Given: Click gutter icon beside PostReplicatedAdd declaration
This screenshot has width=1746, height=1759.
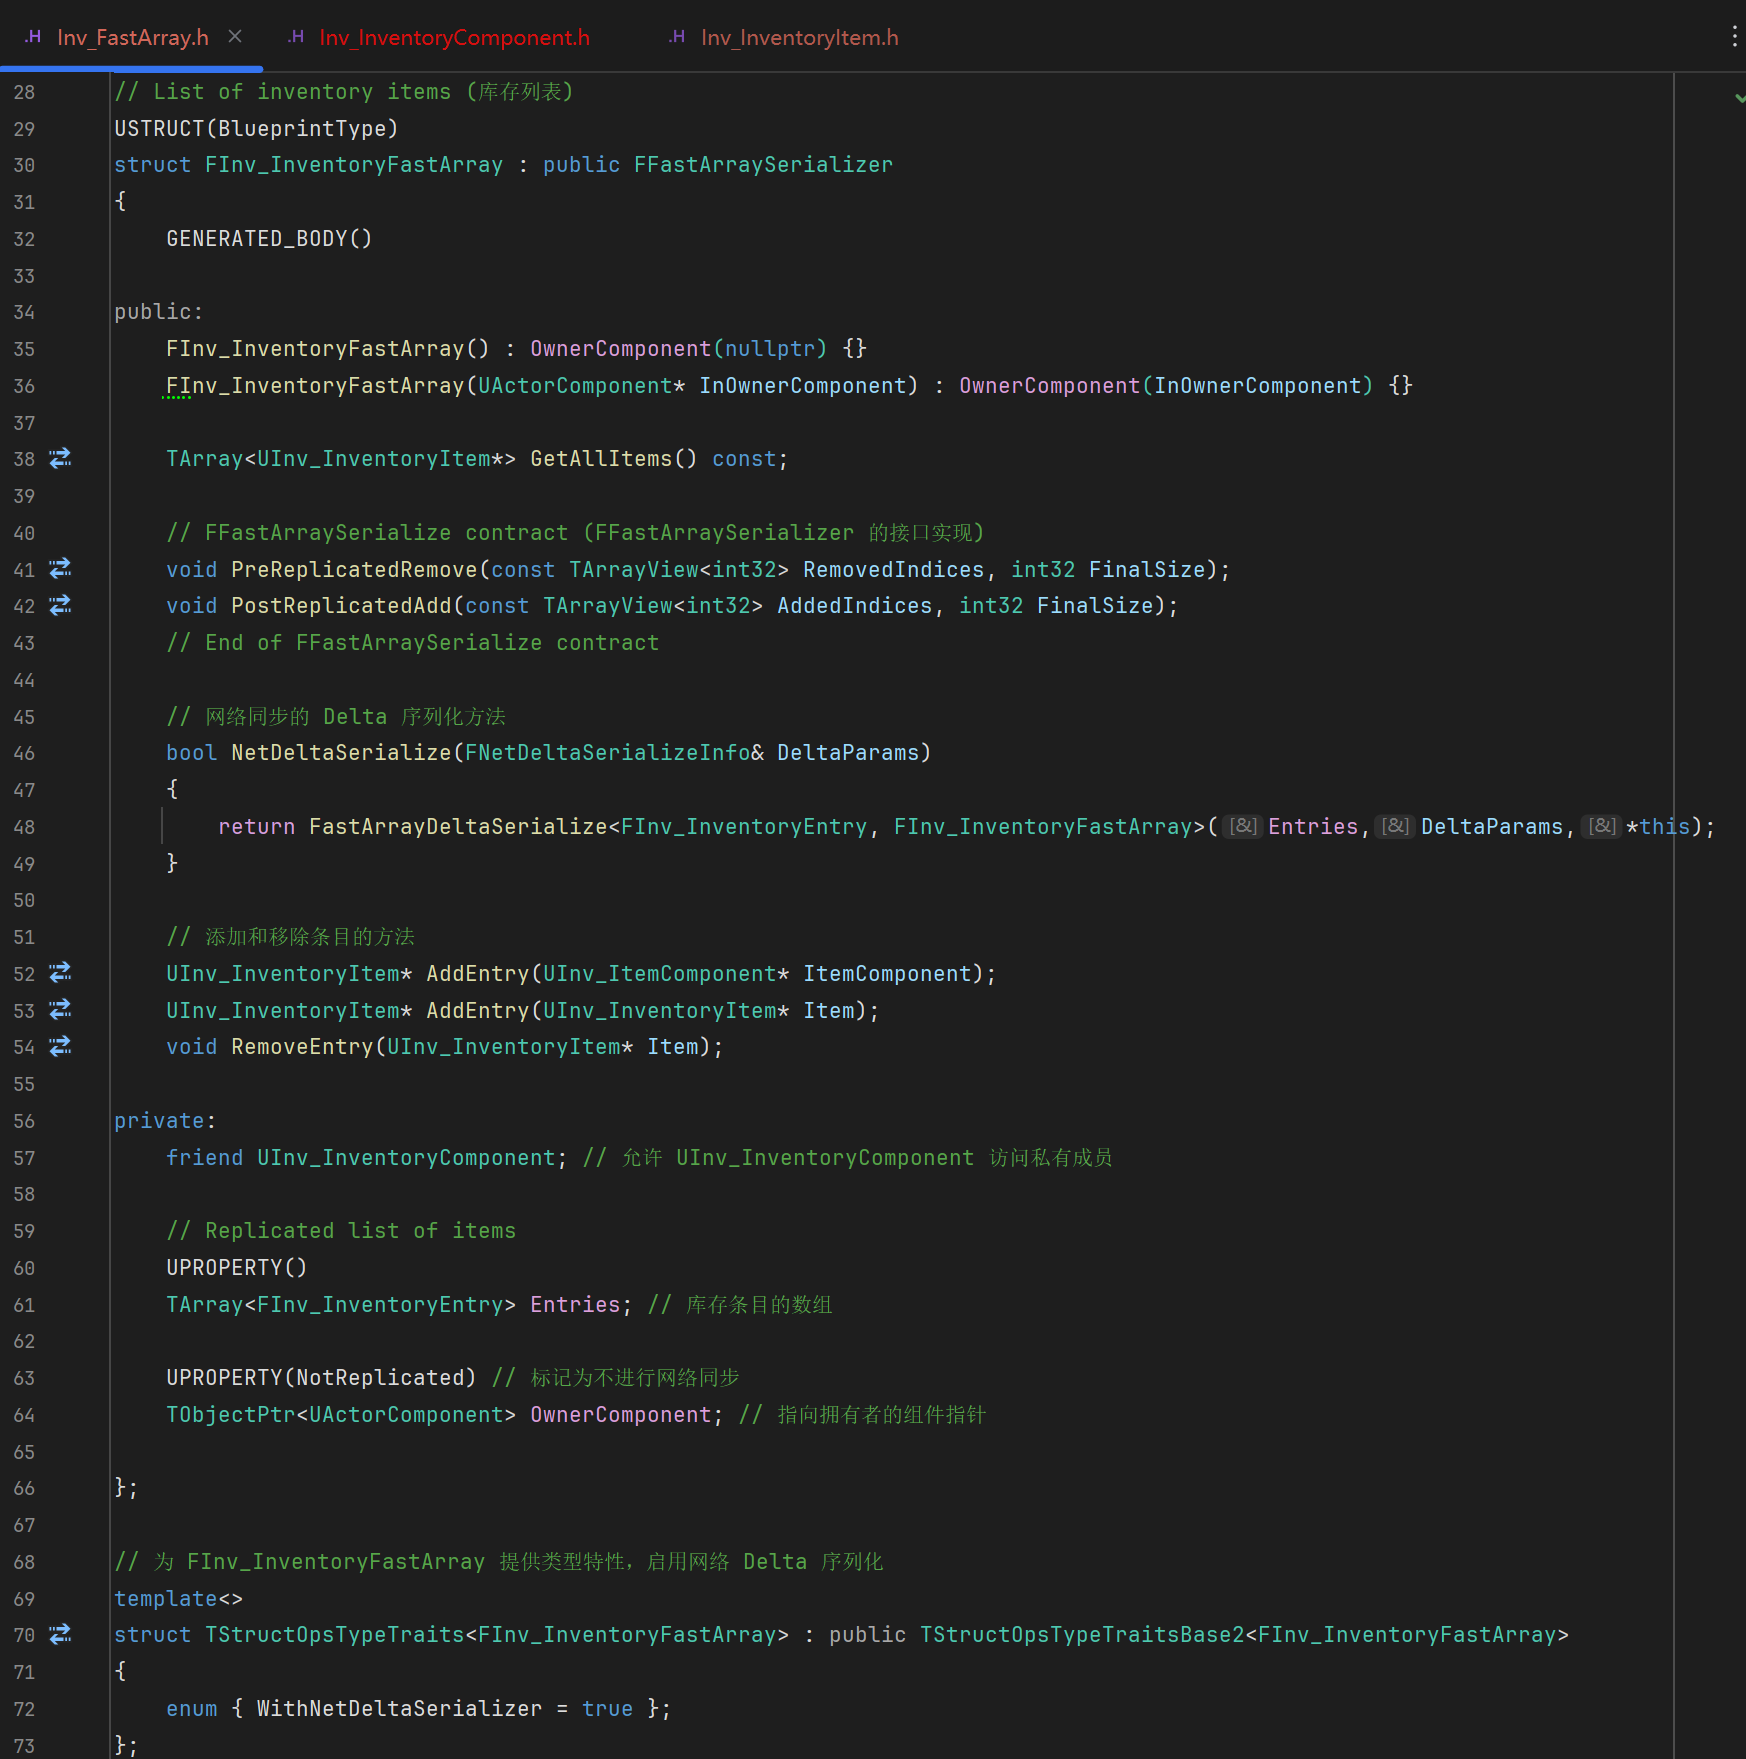Looking at the screenshot, I should point(60,605).
